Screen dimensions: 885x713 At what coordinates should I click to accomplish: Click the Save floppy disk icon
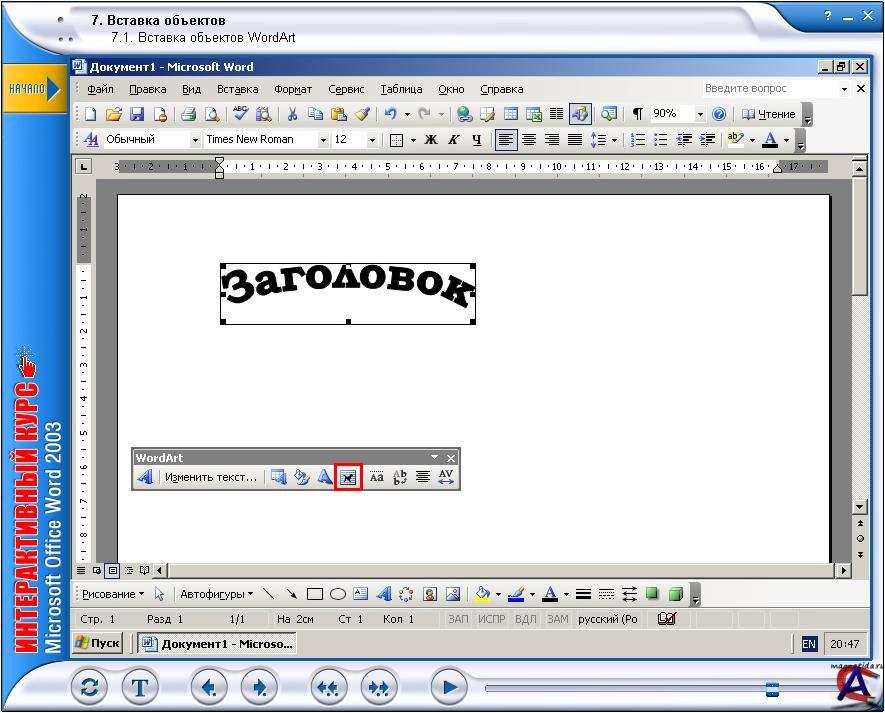tap(138, 114)
